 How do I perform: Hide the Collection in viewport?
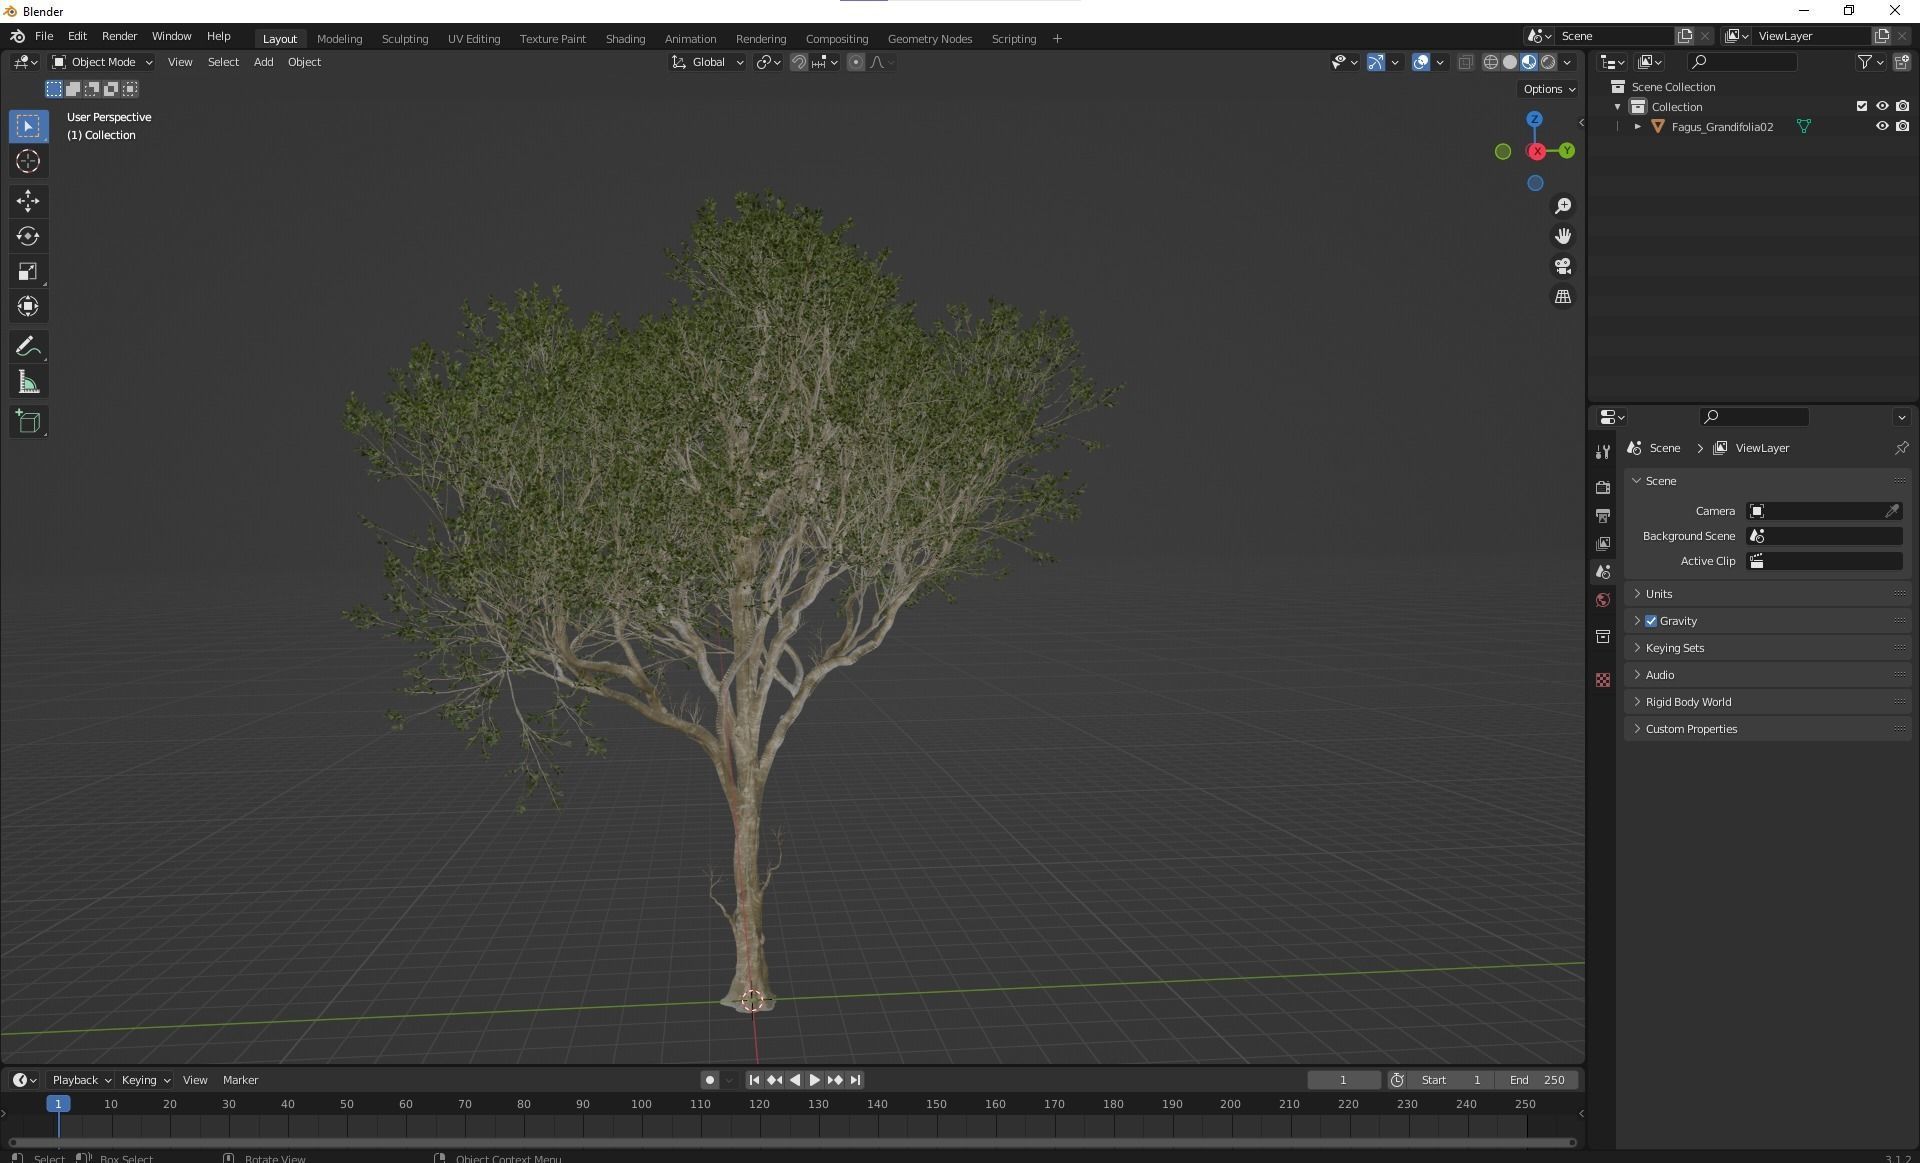(x=1881, y=106)
